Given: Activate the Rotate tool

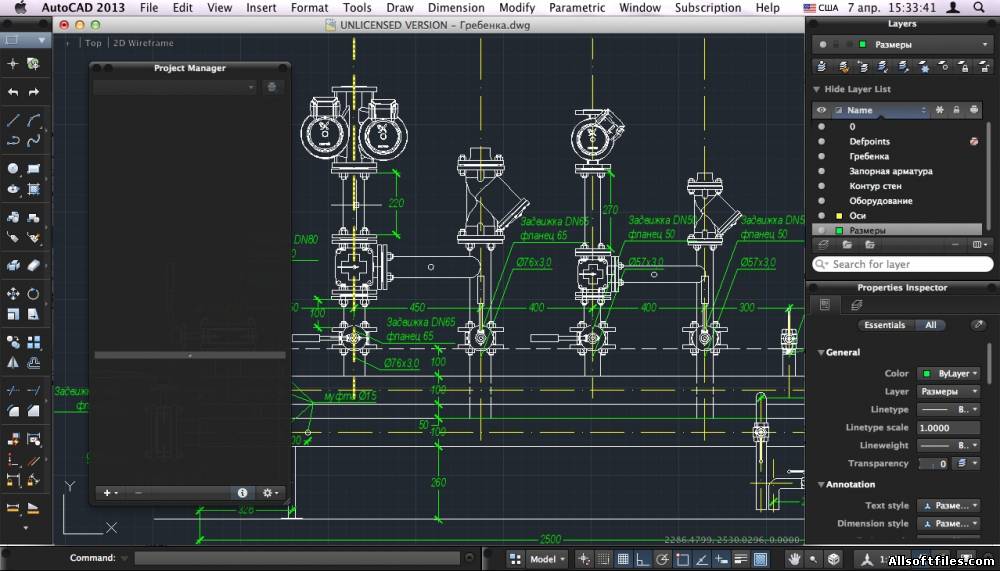Looking at the screenshot, I should [34, 293].
